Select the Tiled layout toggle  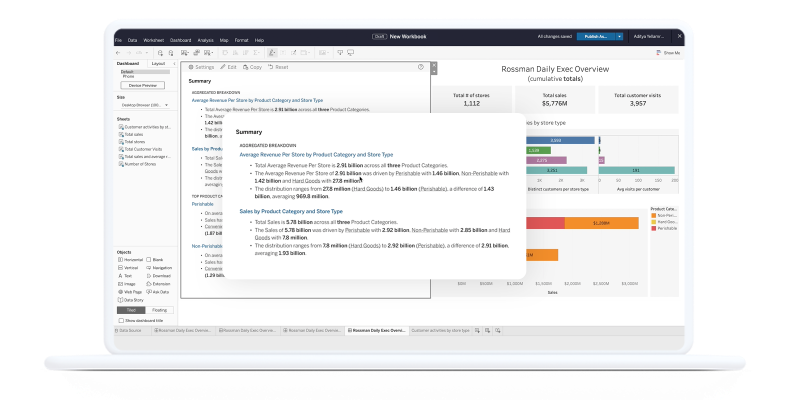tap(131, 310)
